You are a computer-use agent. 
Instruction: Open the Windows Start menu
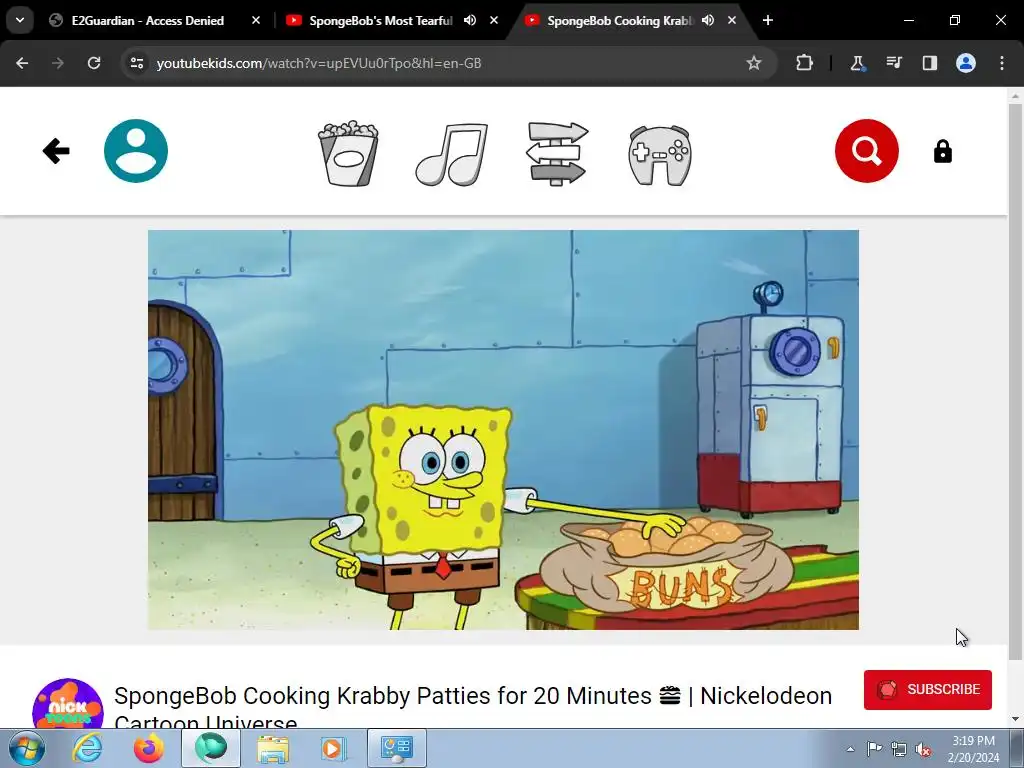(x=26, y=748)
